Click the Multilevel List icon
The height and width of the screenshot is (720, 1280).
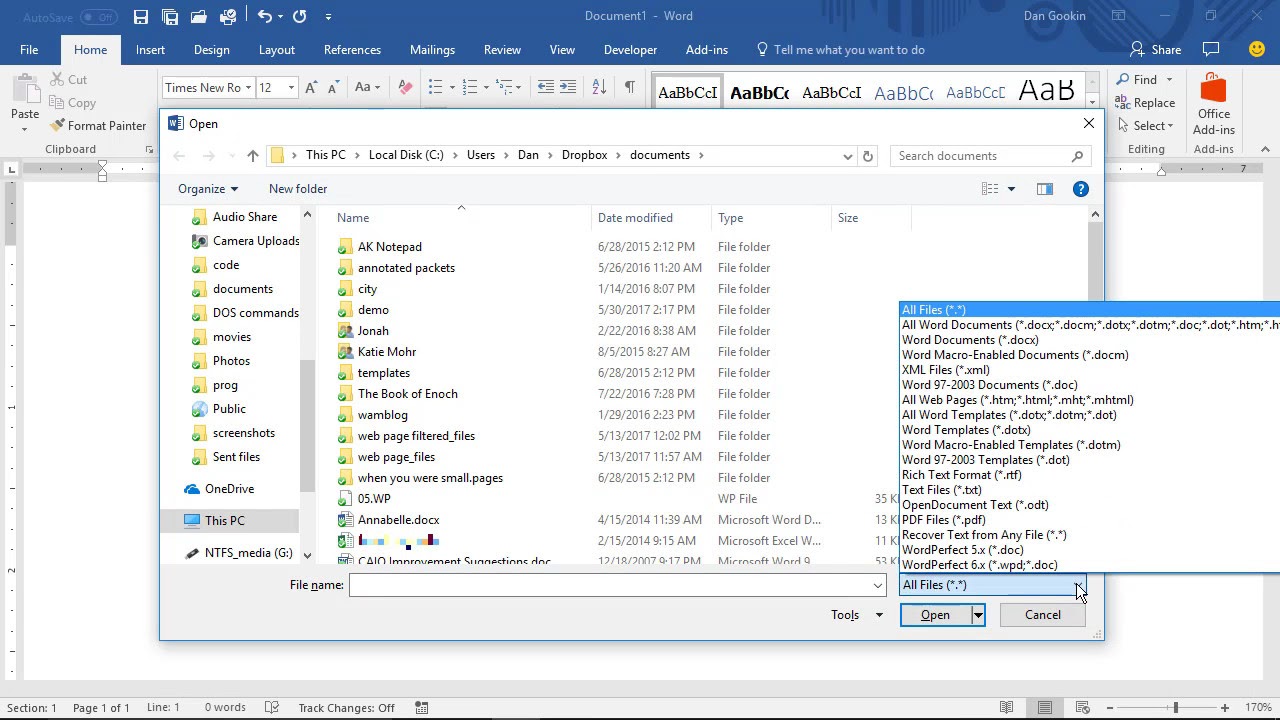pyautogui.click(x=504, y=87)
